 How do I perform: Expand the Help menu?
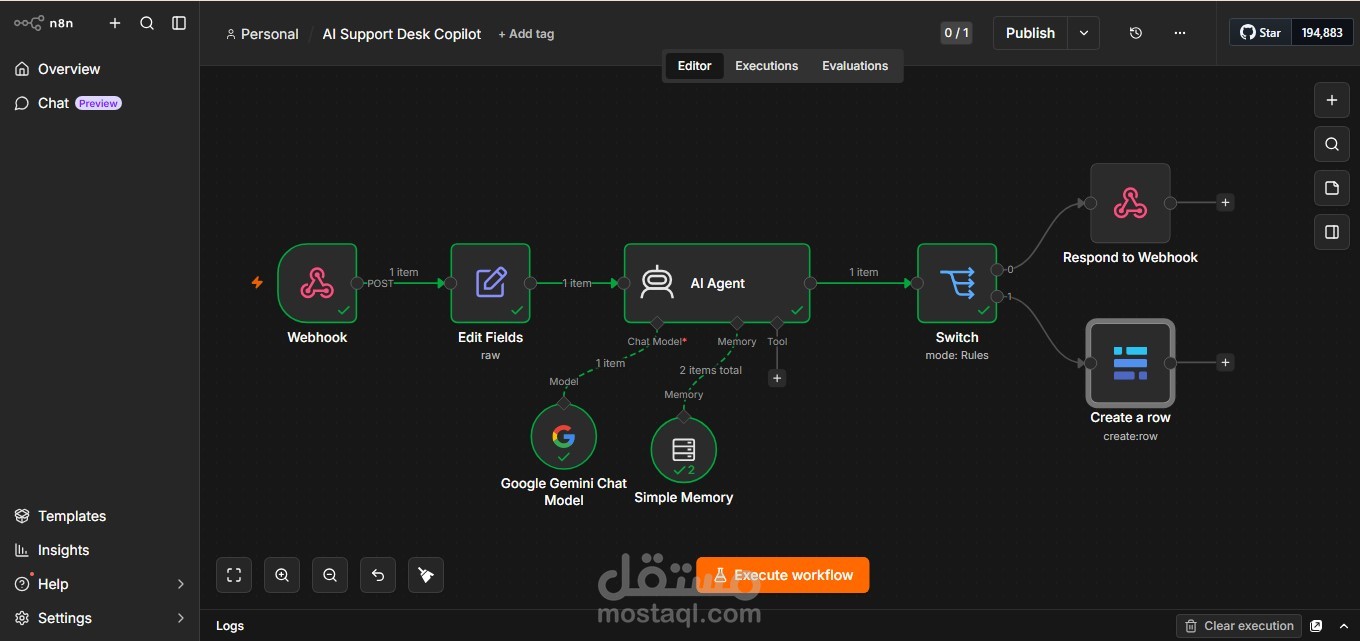100,584
